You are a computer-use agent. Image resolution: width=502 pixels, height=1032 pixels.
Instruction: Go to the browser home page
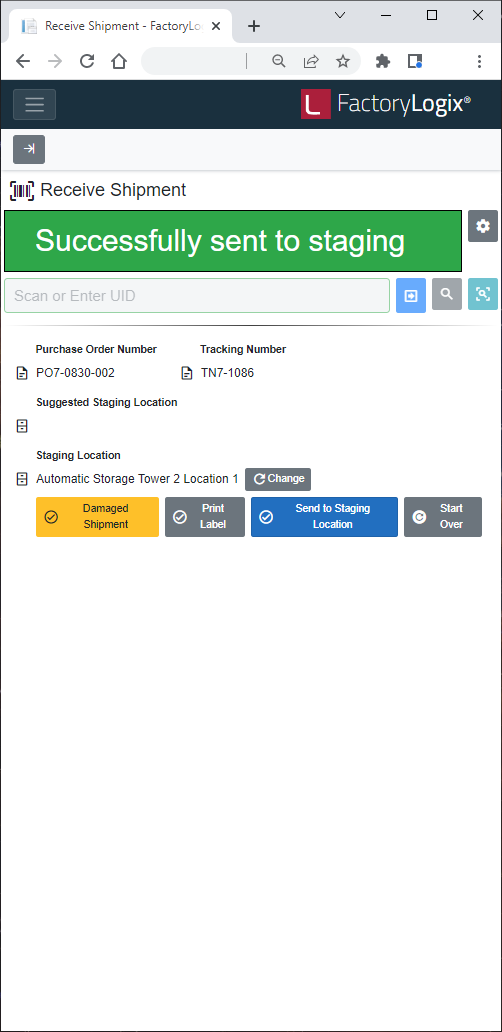(118, 61)
